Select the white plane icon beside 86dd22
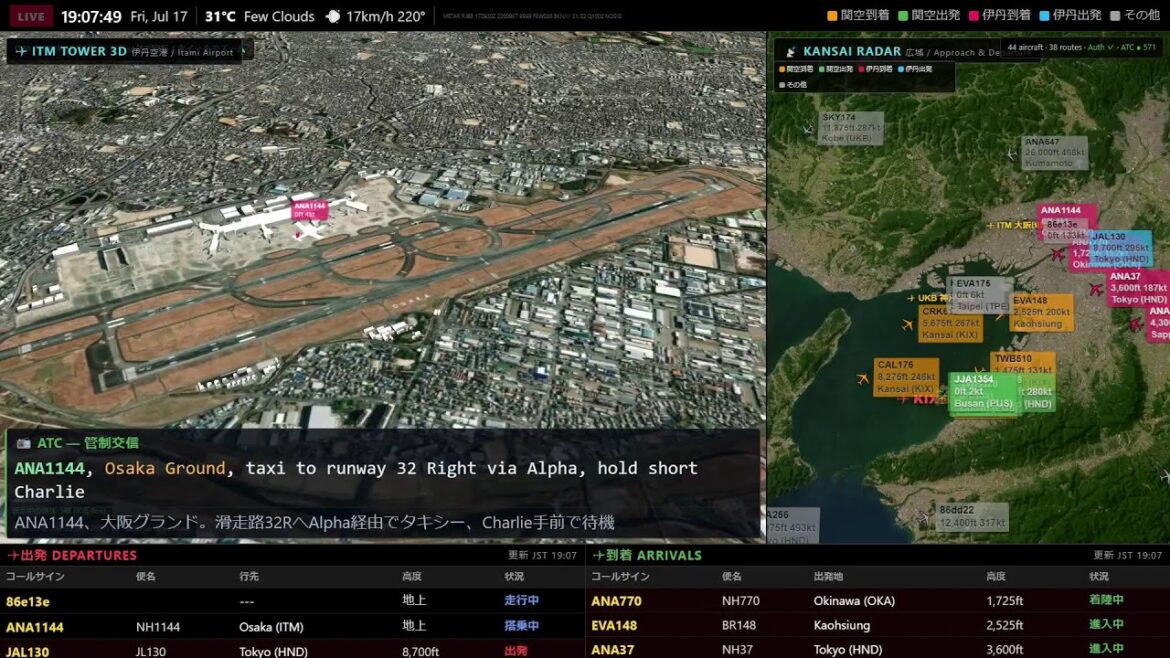The width and height of the screenshot is (1170, 658). pos(925,516)
